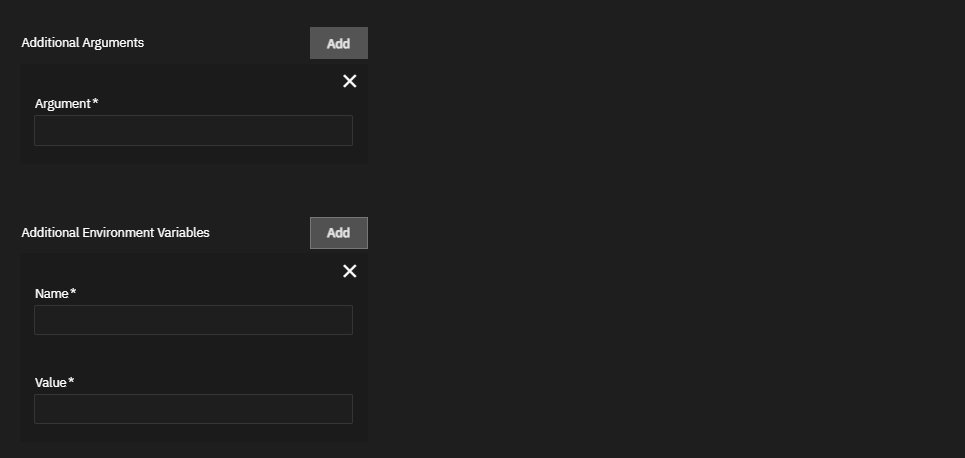
Task: Click the required asterisk beside Value
Action: pos(72,382)
